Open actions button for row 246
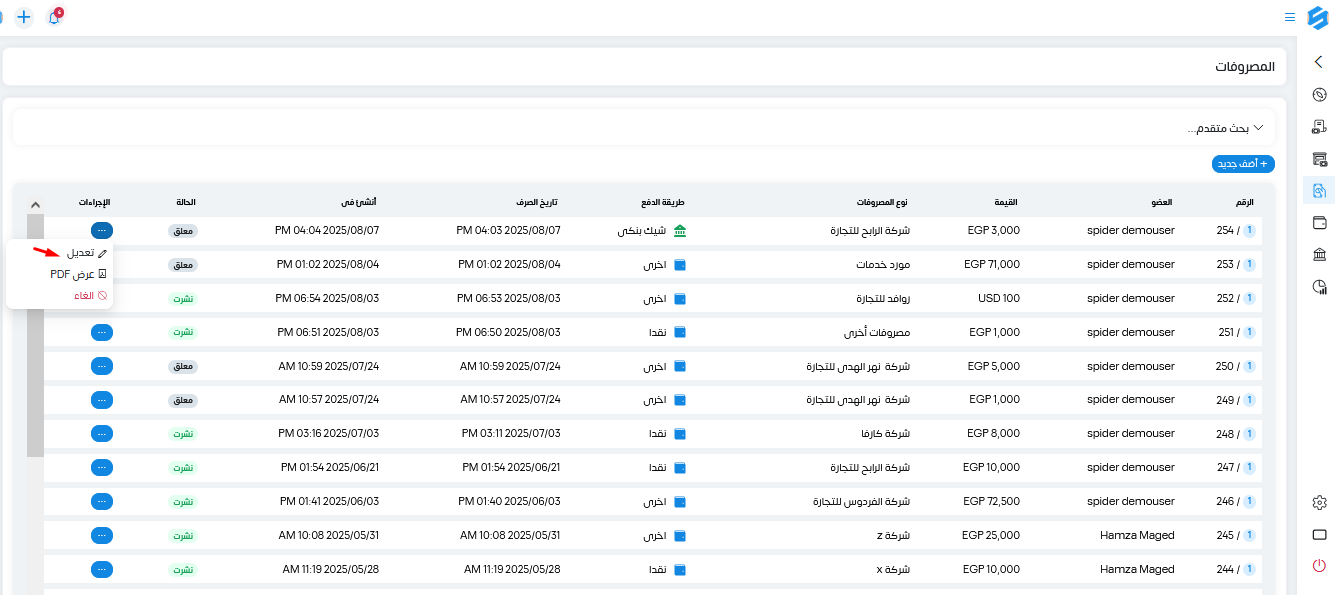This screenshot has width=1339, height=595. (x=102, y=502)
